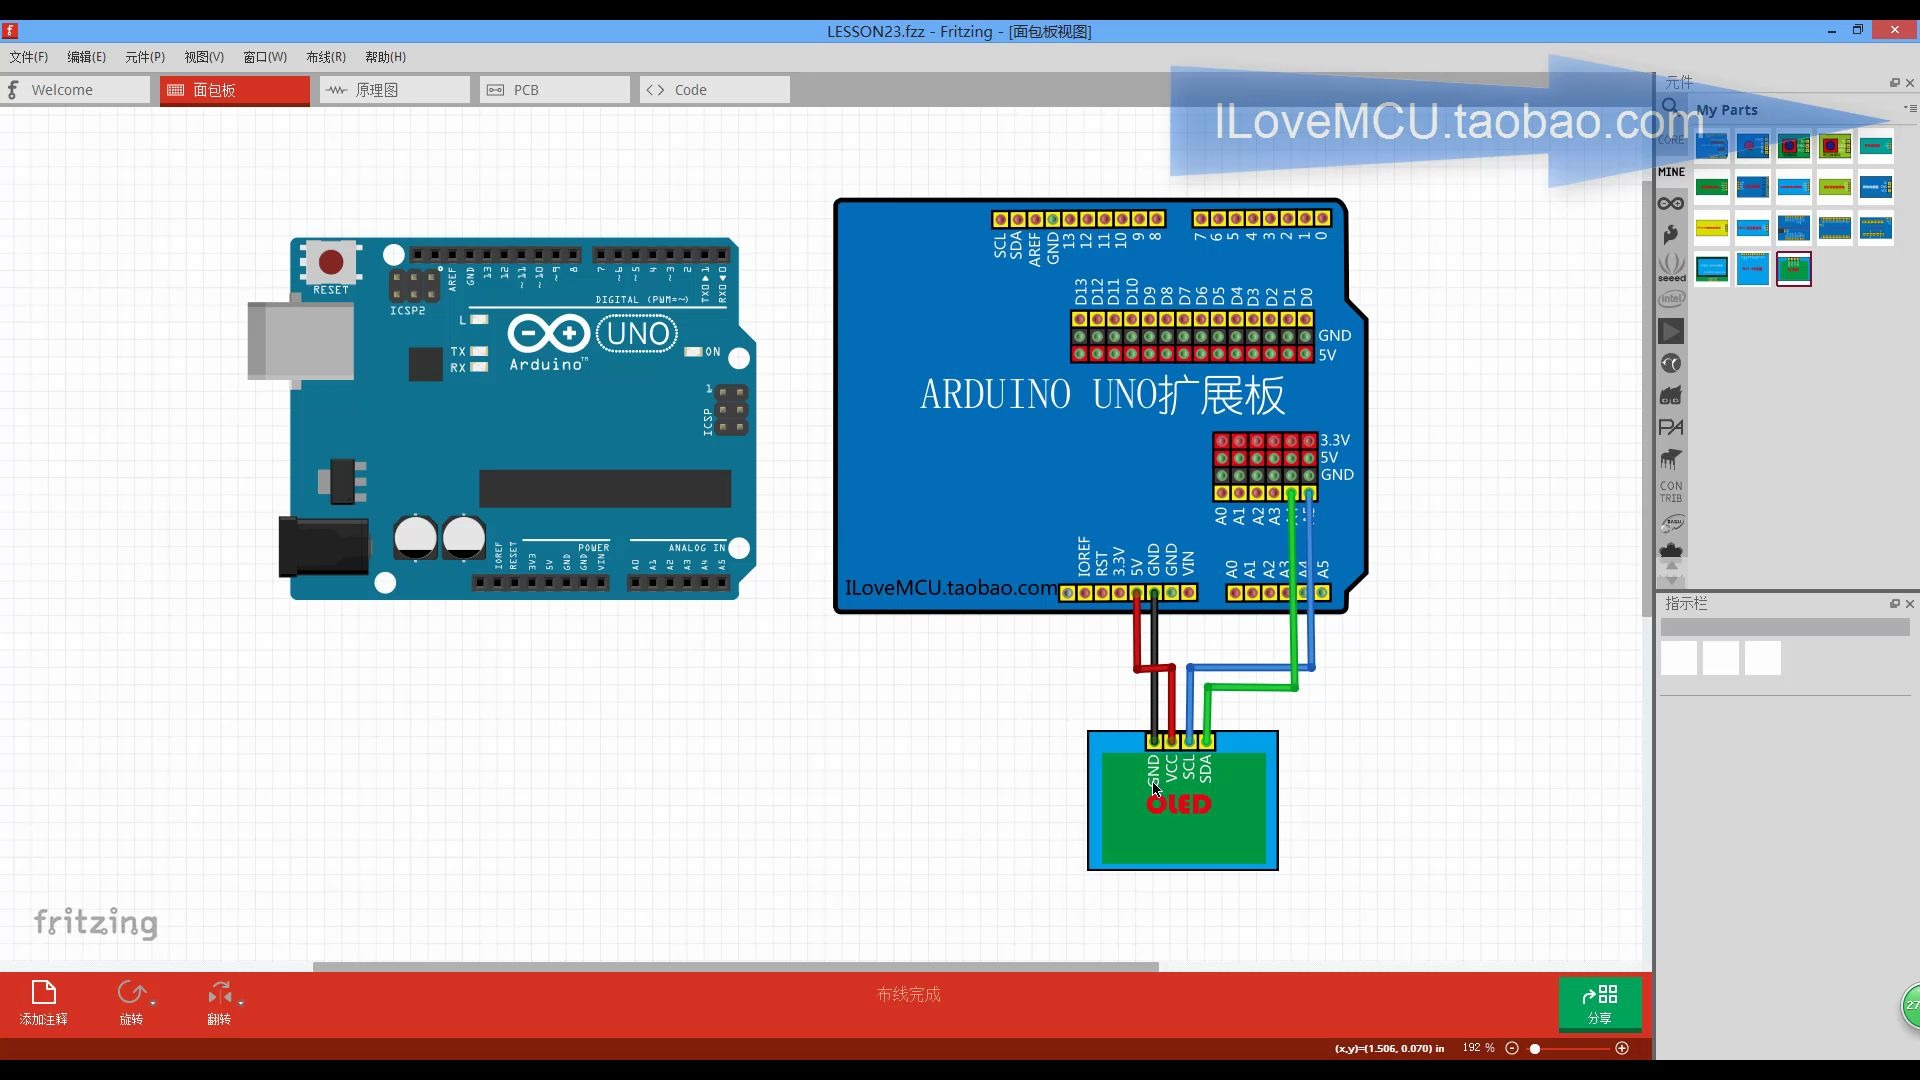Image resolution: width=1920 pixels, height=1080 pixels.
Task: Select the CORE parts bin in the sidebar
Action: pos(1672,140)
